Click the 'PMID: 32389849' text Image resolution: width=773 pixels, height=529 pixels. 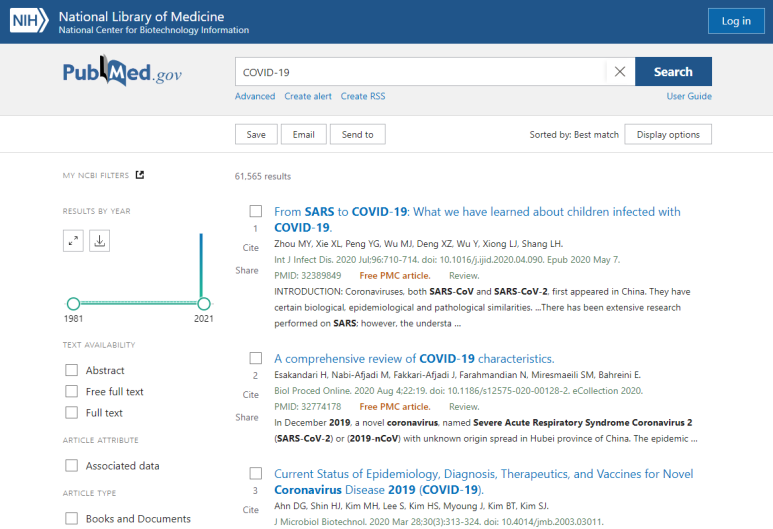point(308,276)
